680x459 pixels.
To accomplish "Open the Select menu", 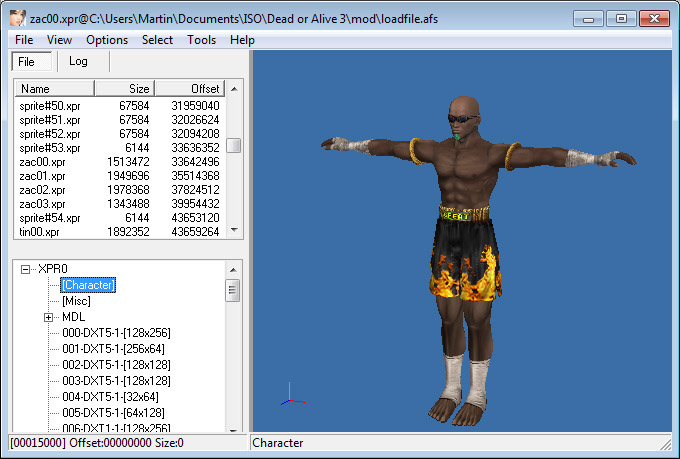I will click(x=157, y=40).
